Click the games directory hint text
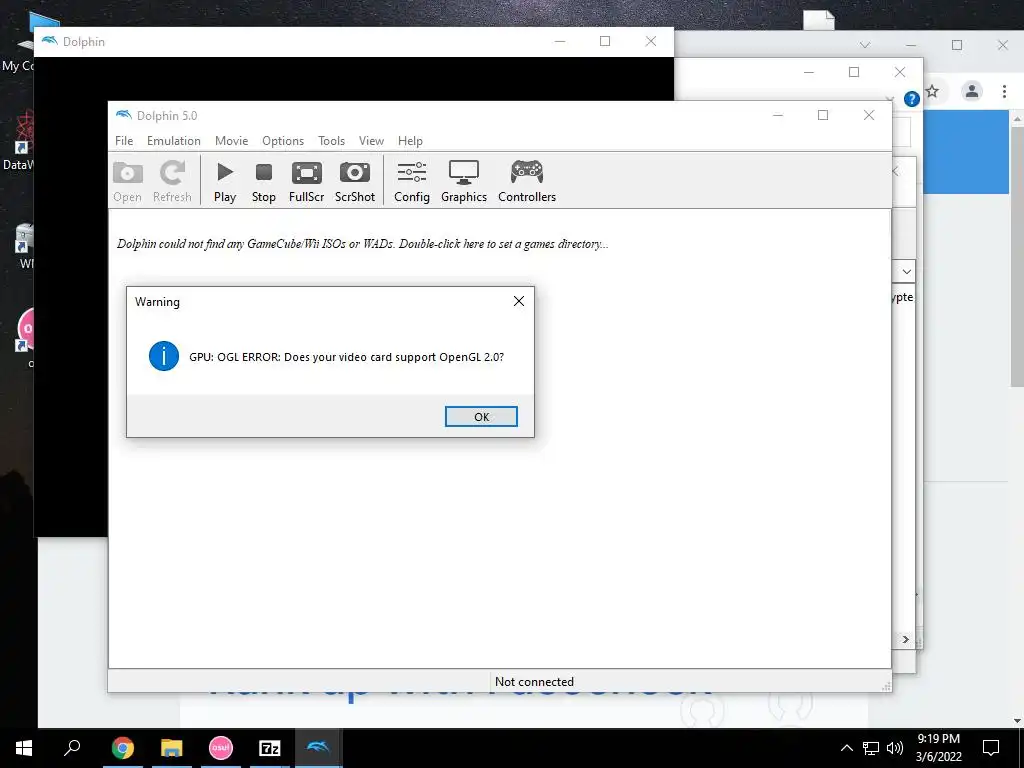The width and height of the screenshot is (1024, 768). click(362, 244)
